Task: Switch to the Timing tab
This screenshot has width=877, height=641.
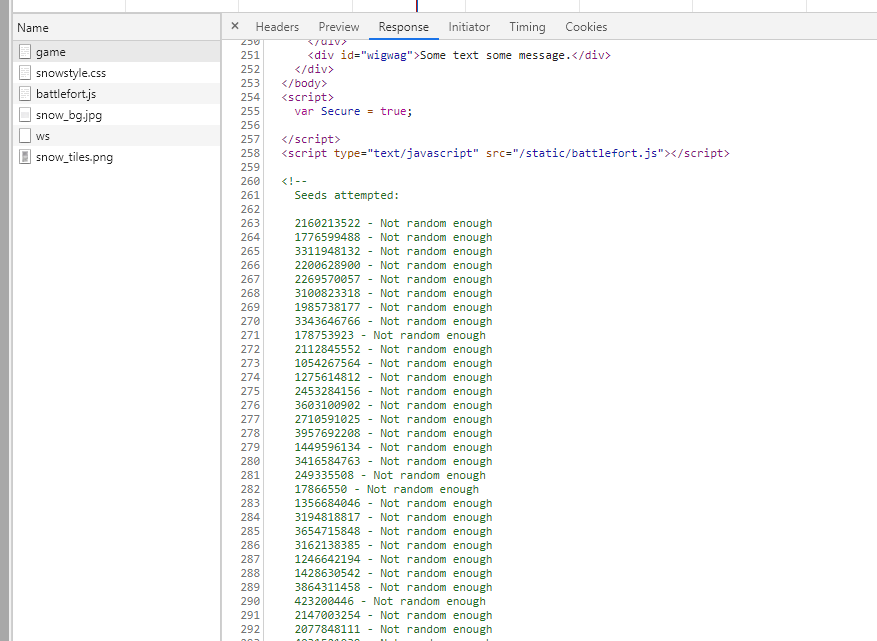Action: (x=527, y=27)
